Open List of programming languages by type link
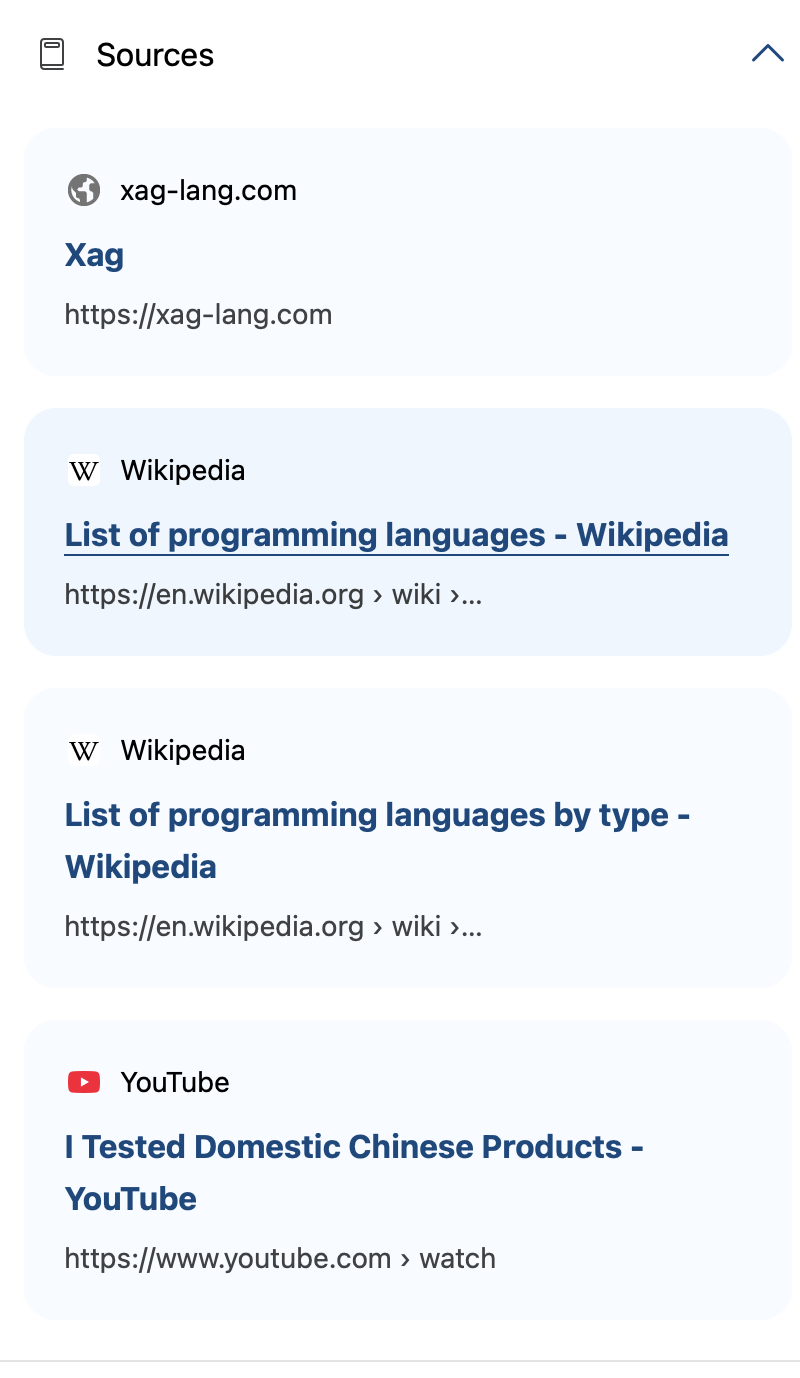Viewport: 800px width, 1378px height. tap(378, 840)
